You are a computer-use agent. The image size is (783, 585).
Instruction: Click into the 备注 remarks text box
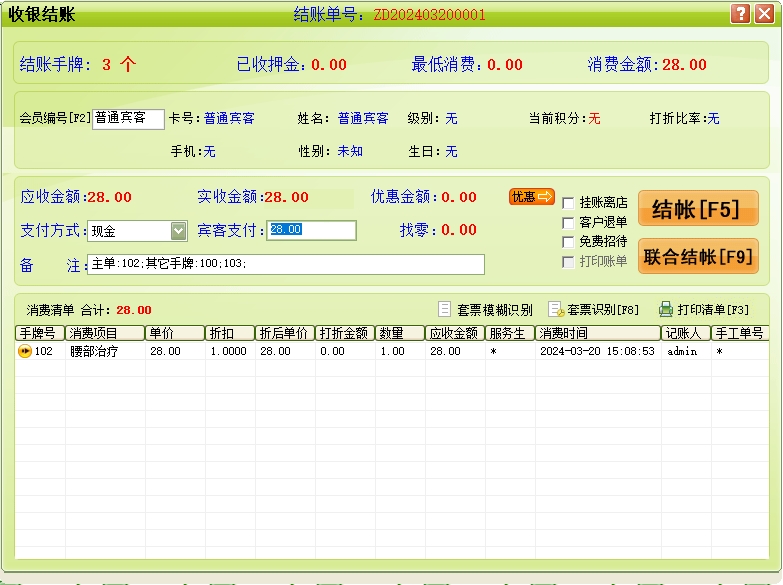[286, 264]
